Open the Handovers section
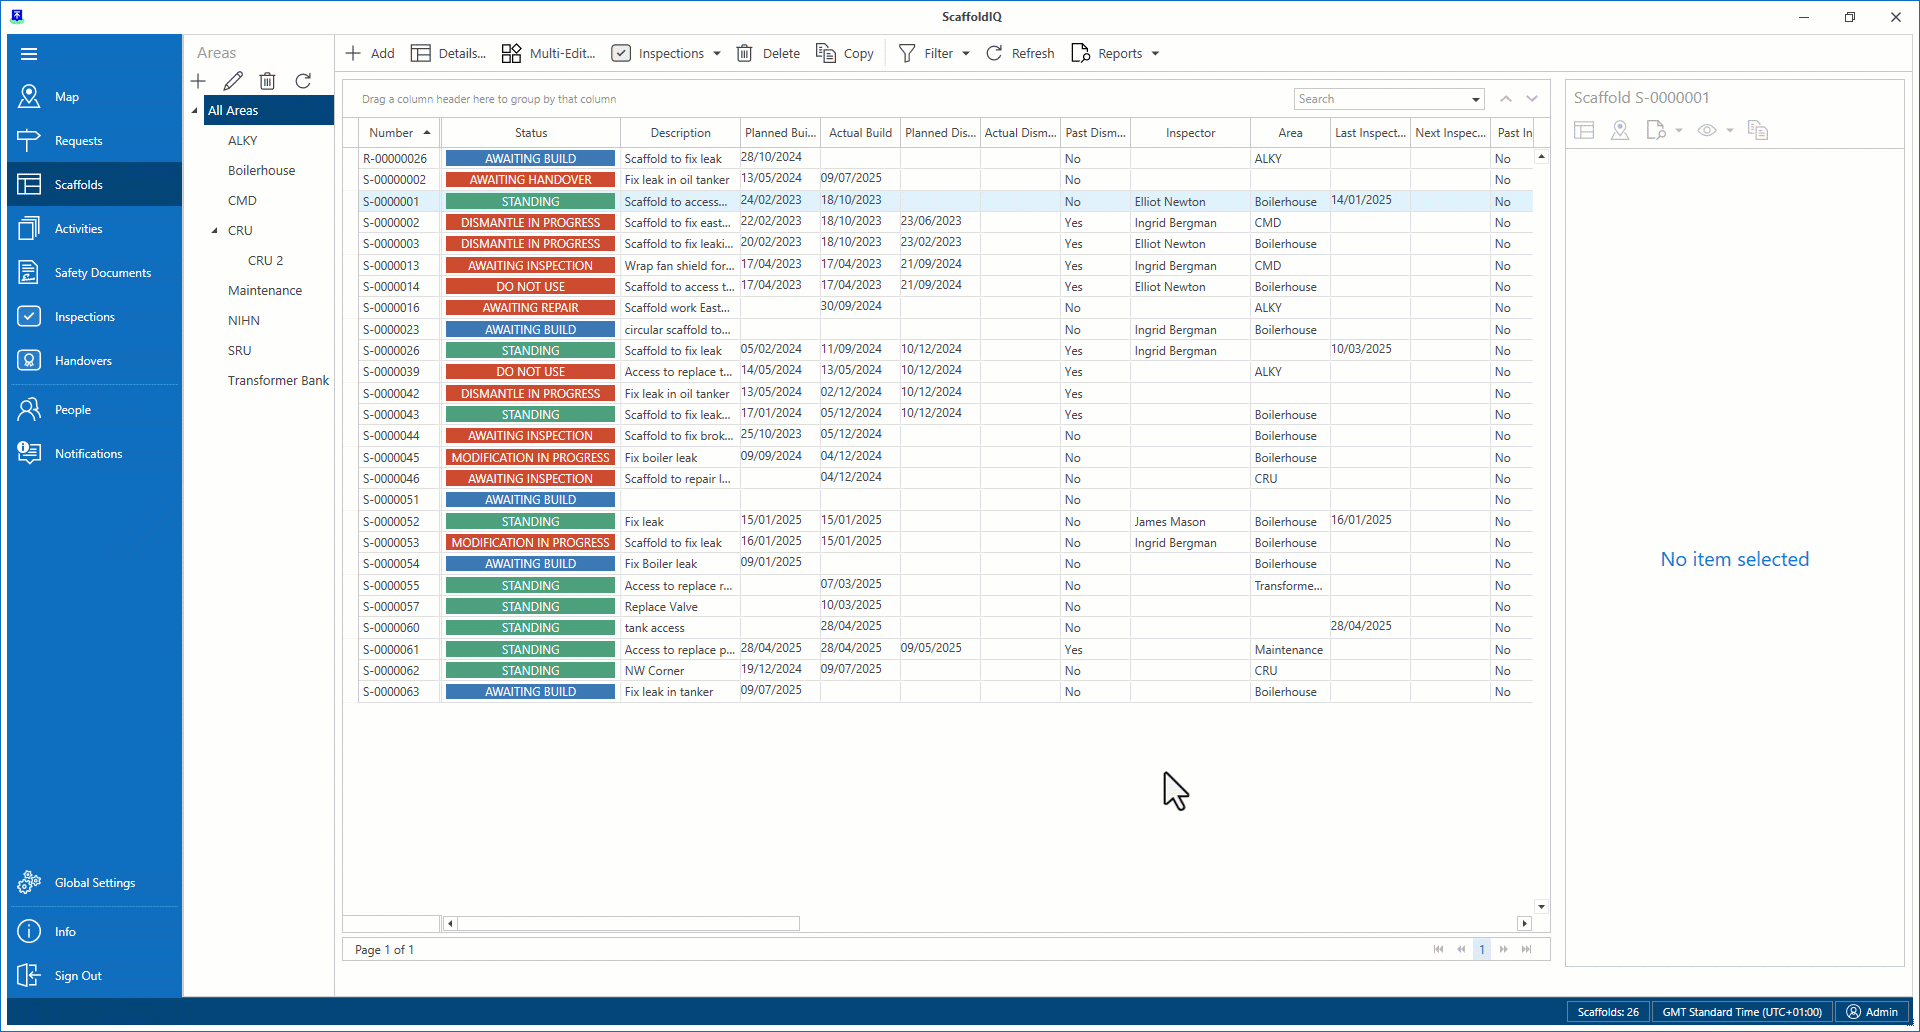Viewport: 1920px width, 1032px height. (x=83, y=361)
